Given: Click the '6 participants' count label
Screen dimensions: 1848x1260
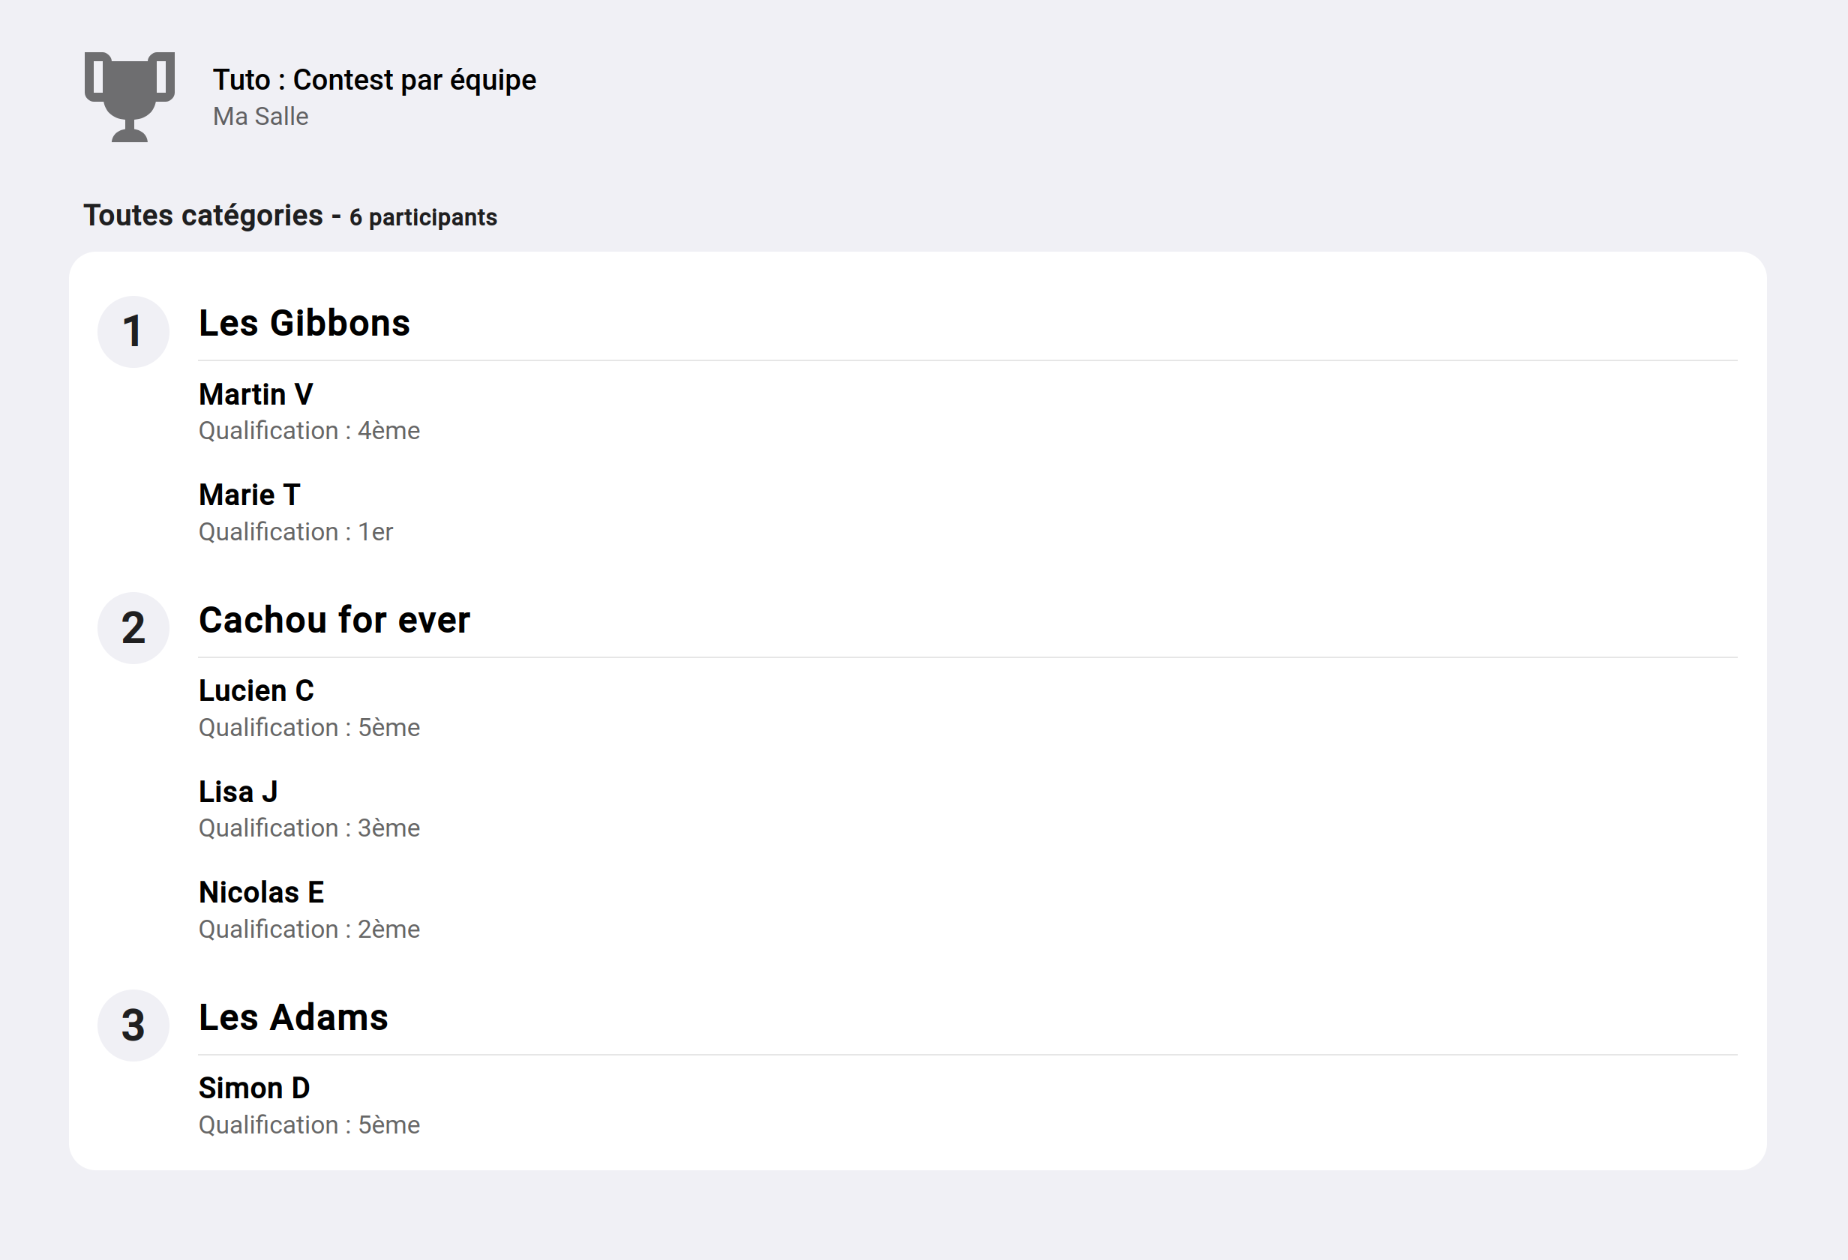Looking at the screenshot, I should pos(423,218).
